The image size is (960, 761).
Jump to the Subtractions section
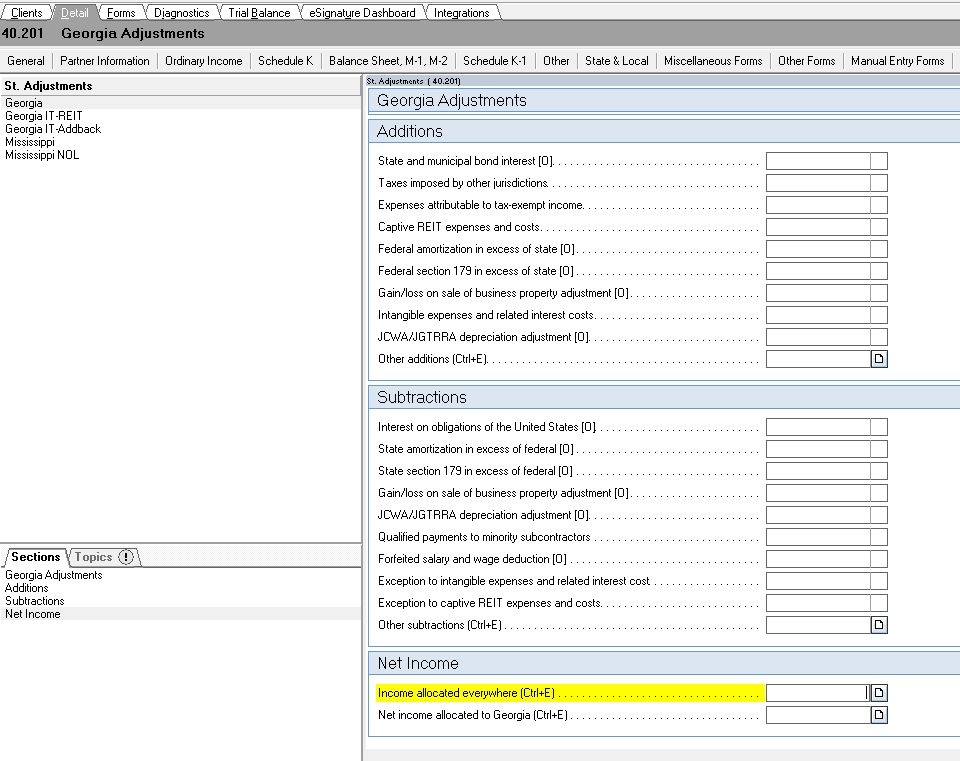[34, 600]
